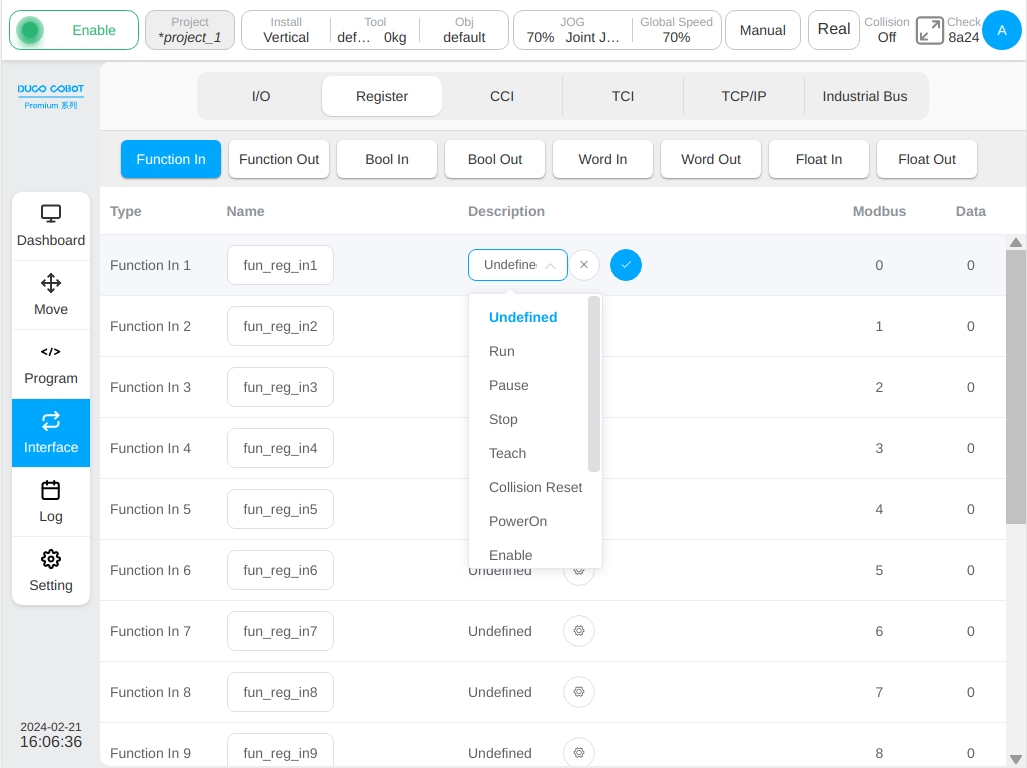Select Stop from dropdown list
The height and width of the screenshot is (768, 1027).
point(503,419)
